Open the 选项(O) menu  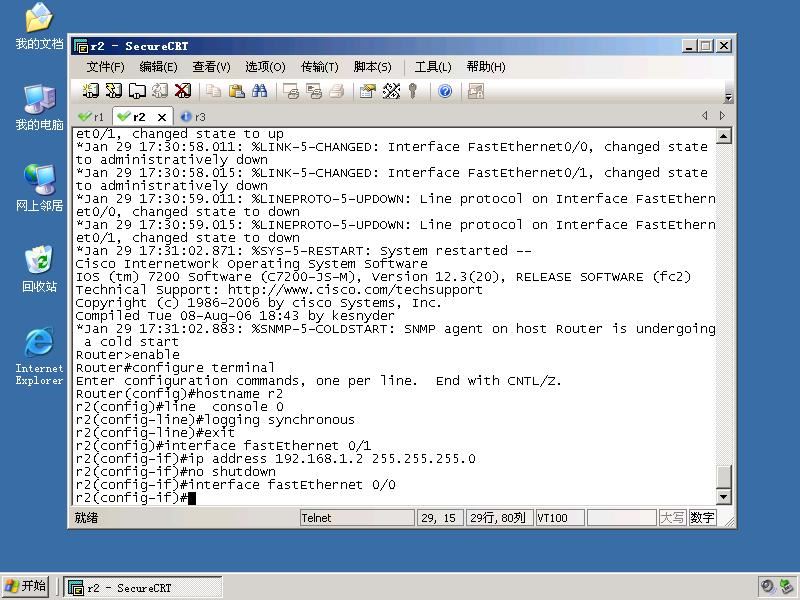tap(265, 67)
